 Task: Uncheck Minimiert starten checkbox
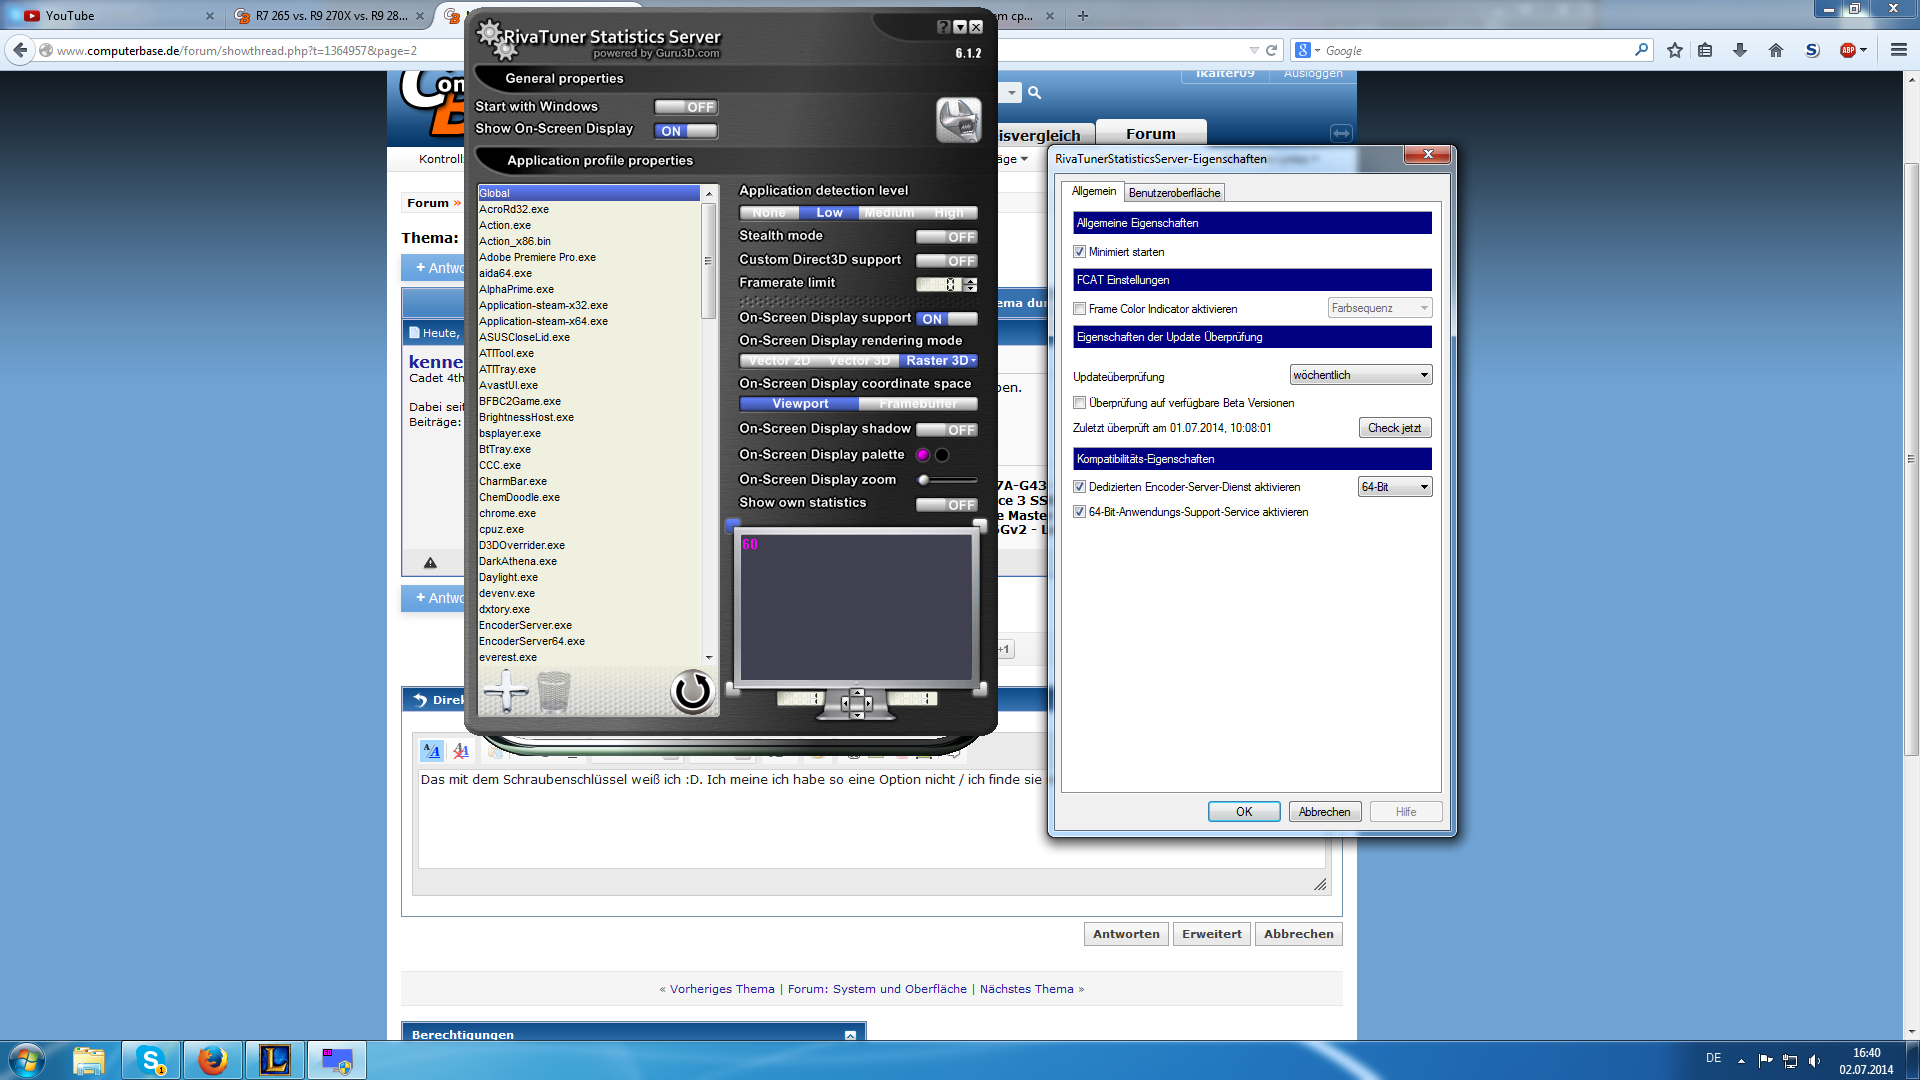[1080, 252]
